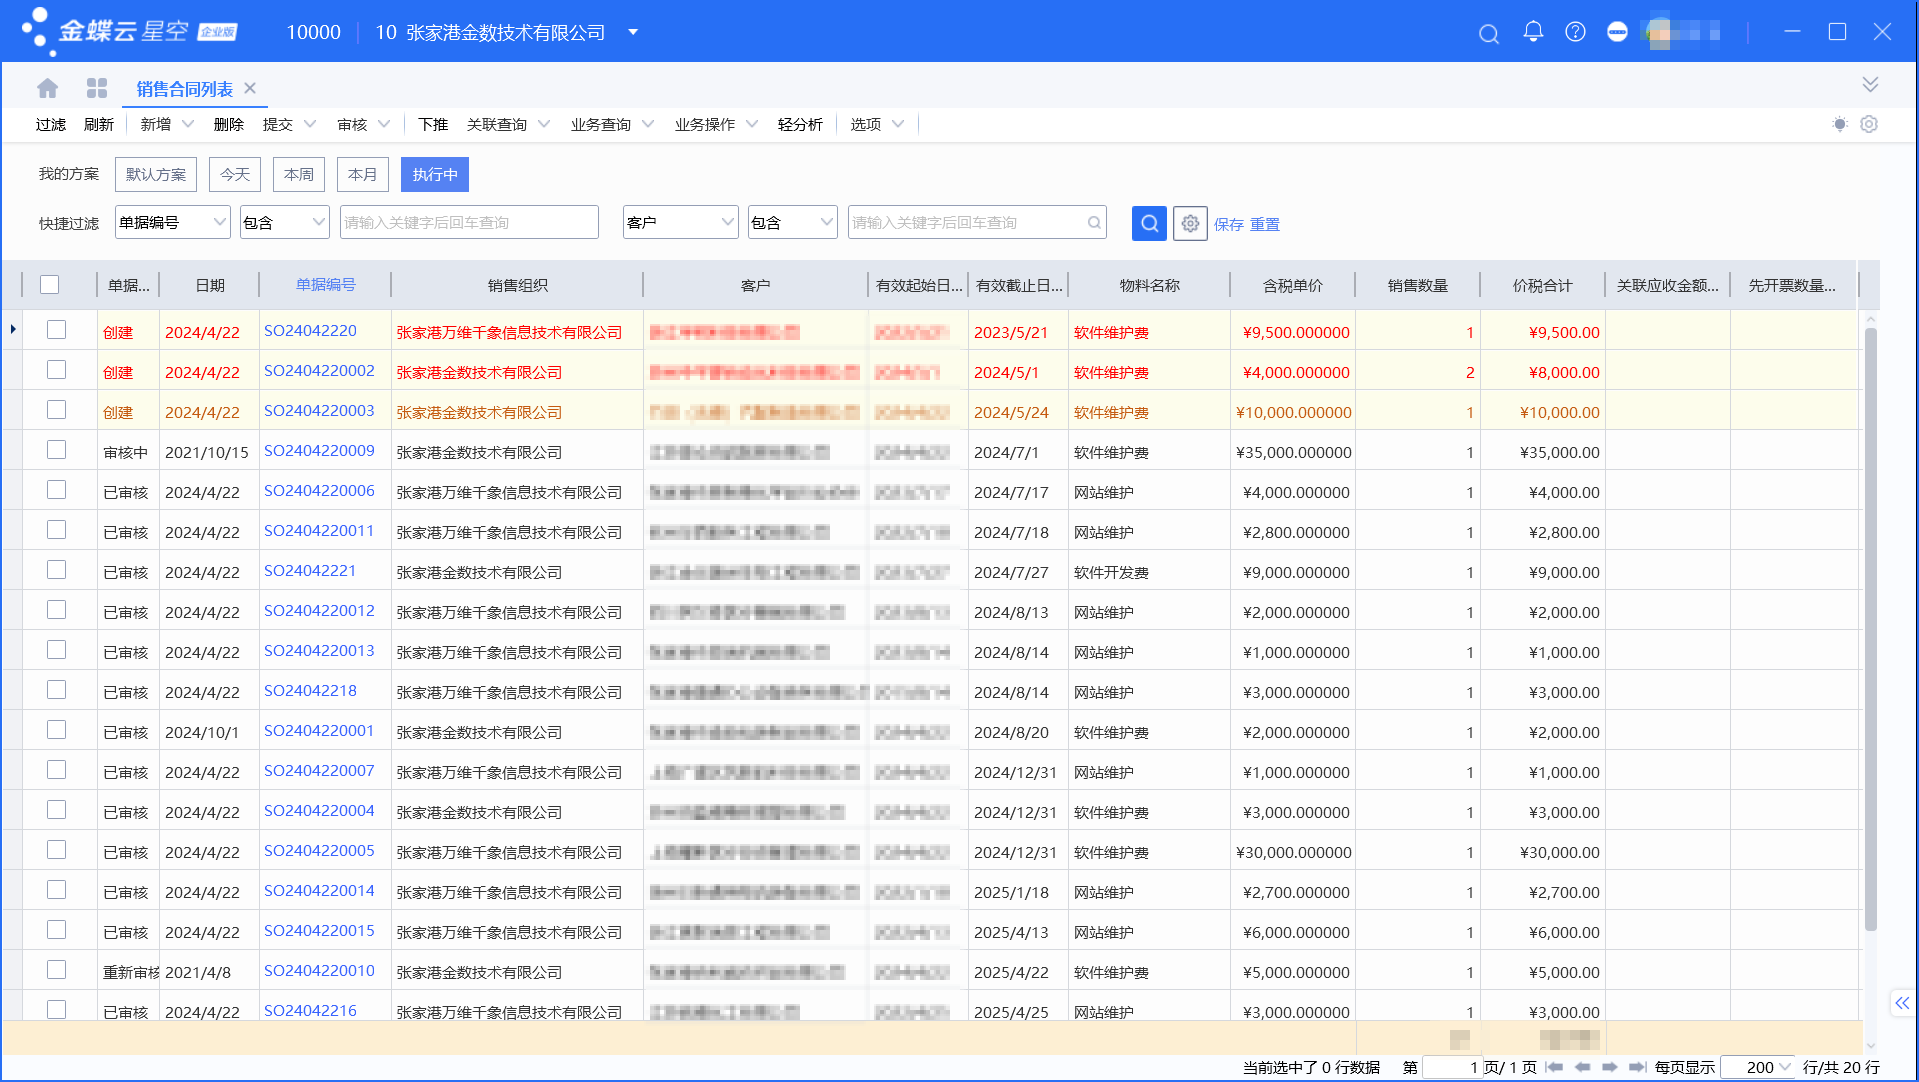The width and height of the screenshot is (1919, 1082).
Task: Toggle the light bulb theme icon
Action: point(1839,124)
